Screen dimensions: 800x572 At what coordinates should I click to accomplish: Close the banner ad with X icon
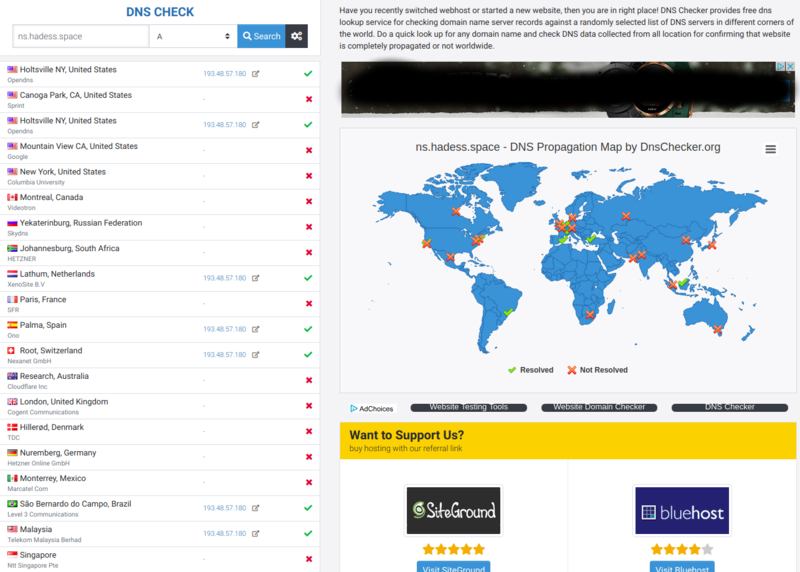coord(789,68)
